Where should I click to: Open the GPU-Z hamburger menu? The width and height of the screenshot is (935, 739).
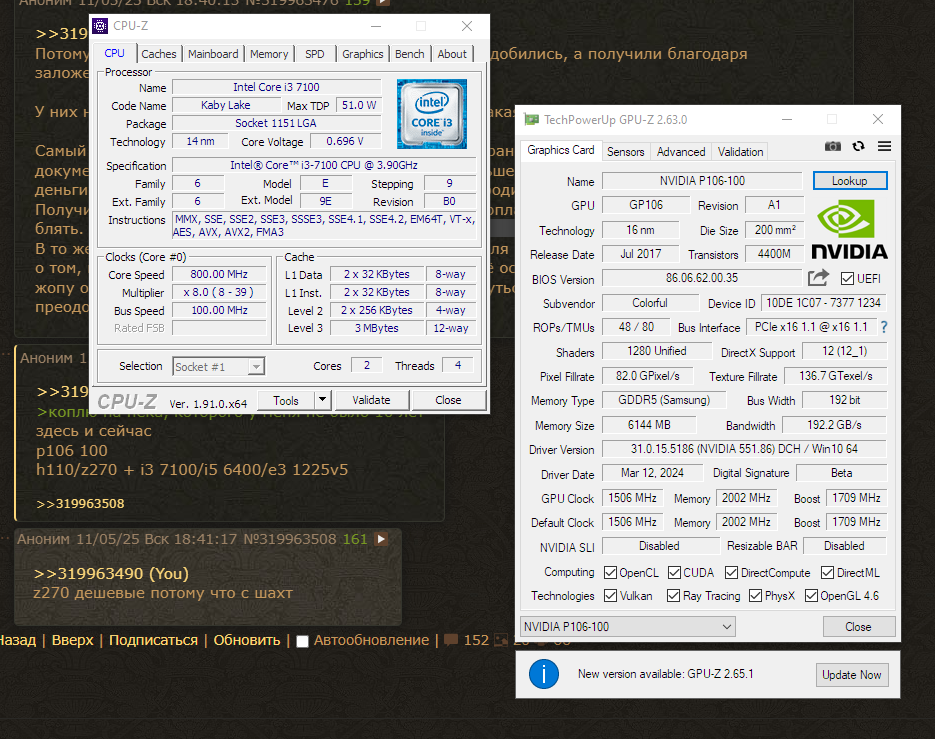coord(884,146)
